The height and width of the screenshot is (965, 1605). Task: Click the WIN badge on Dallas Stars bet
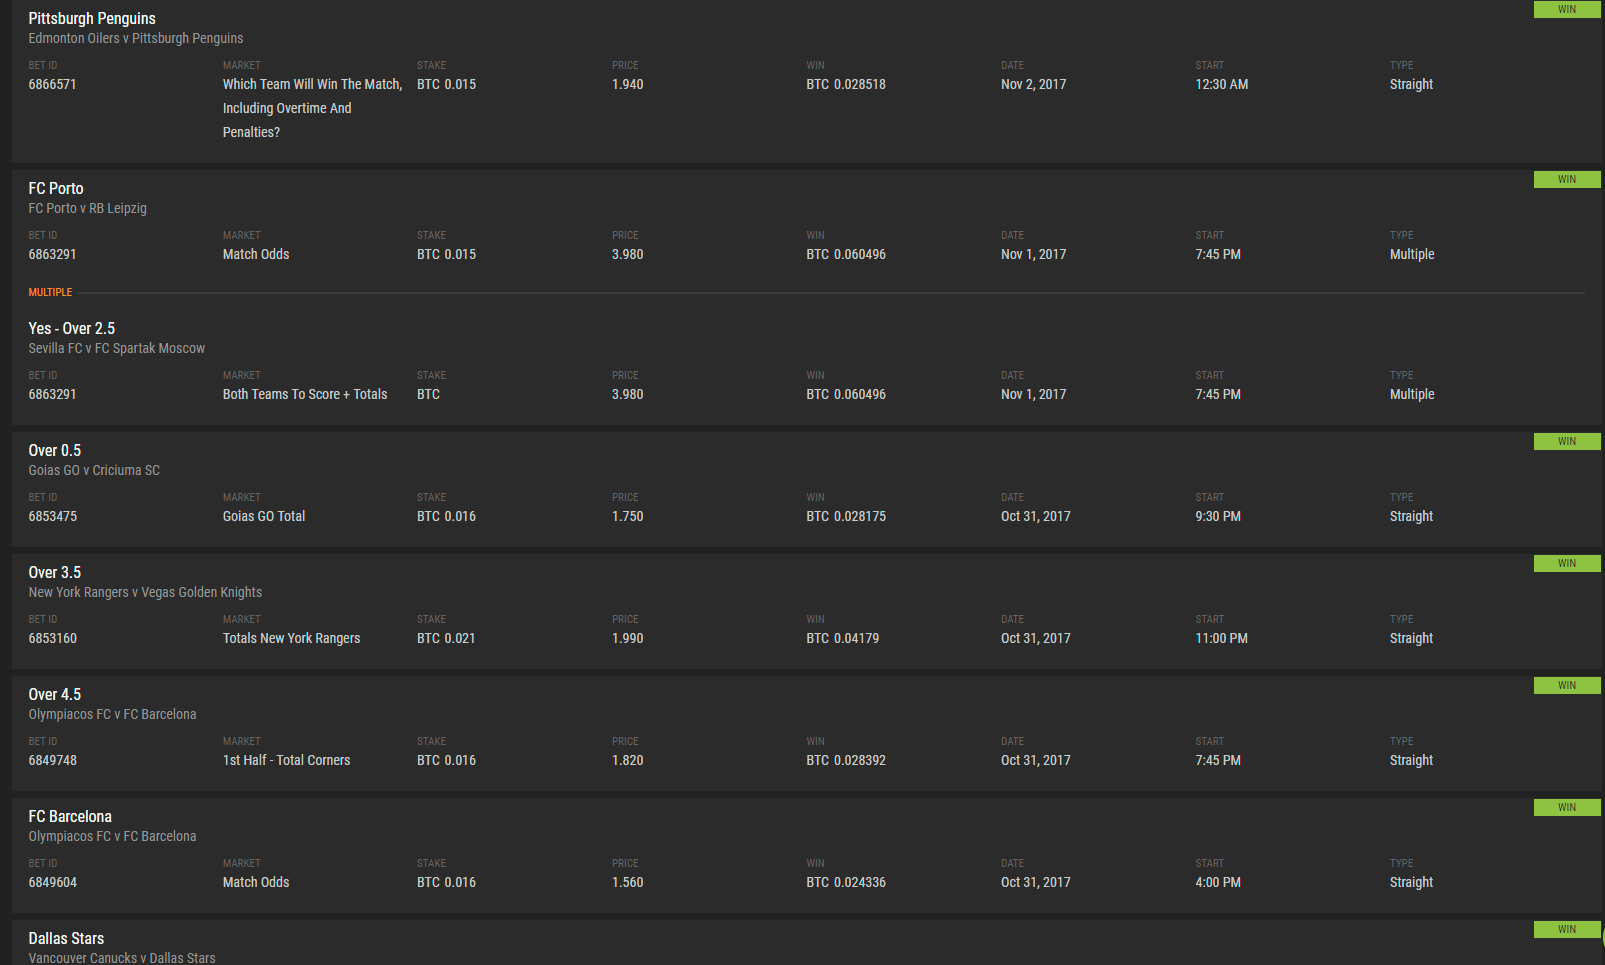tap(1566, 929)
